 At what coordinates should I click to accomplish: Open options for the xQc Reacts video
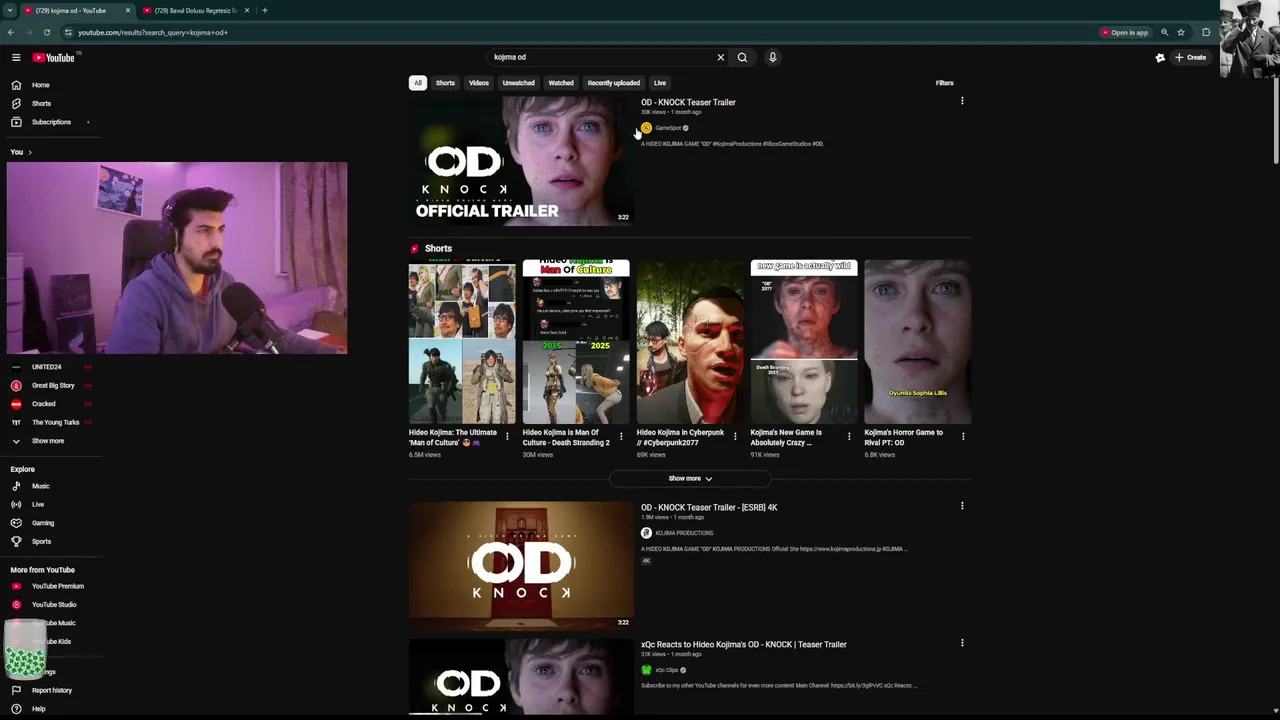(962, 643)
